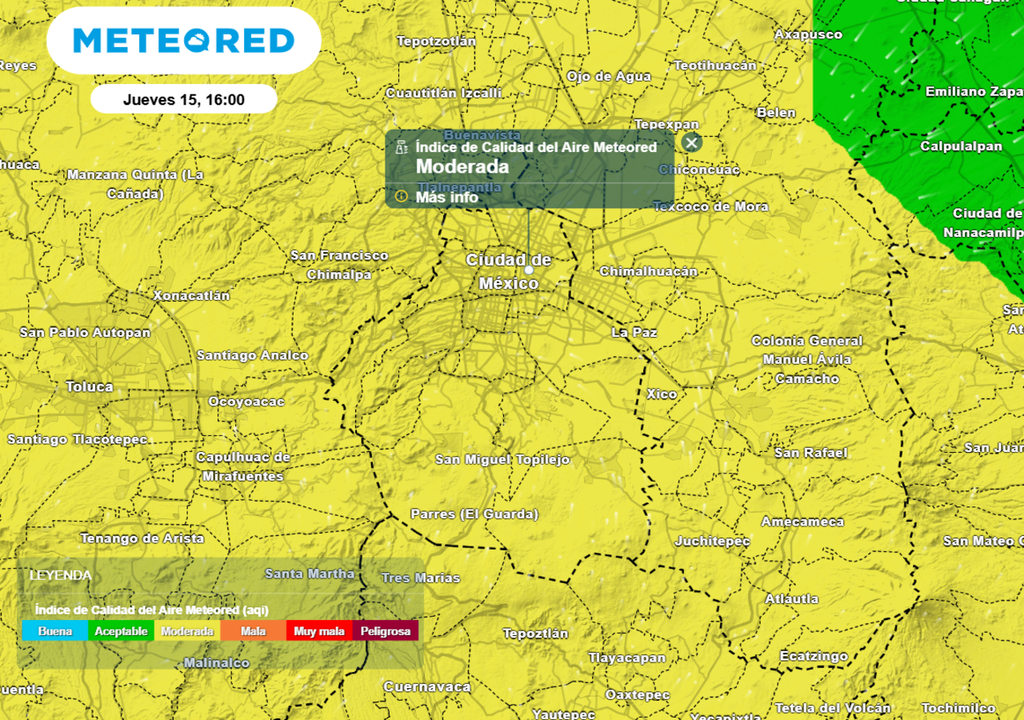The height and width of the screenshot is (720, 1024).
Task: Click the Tochimilco map label
Action: click(959, 708)
